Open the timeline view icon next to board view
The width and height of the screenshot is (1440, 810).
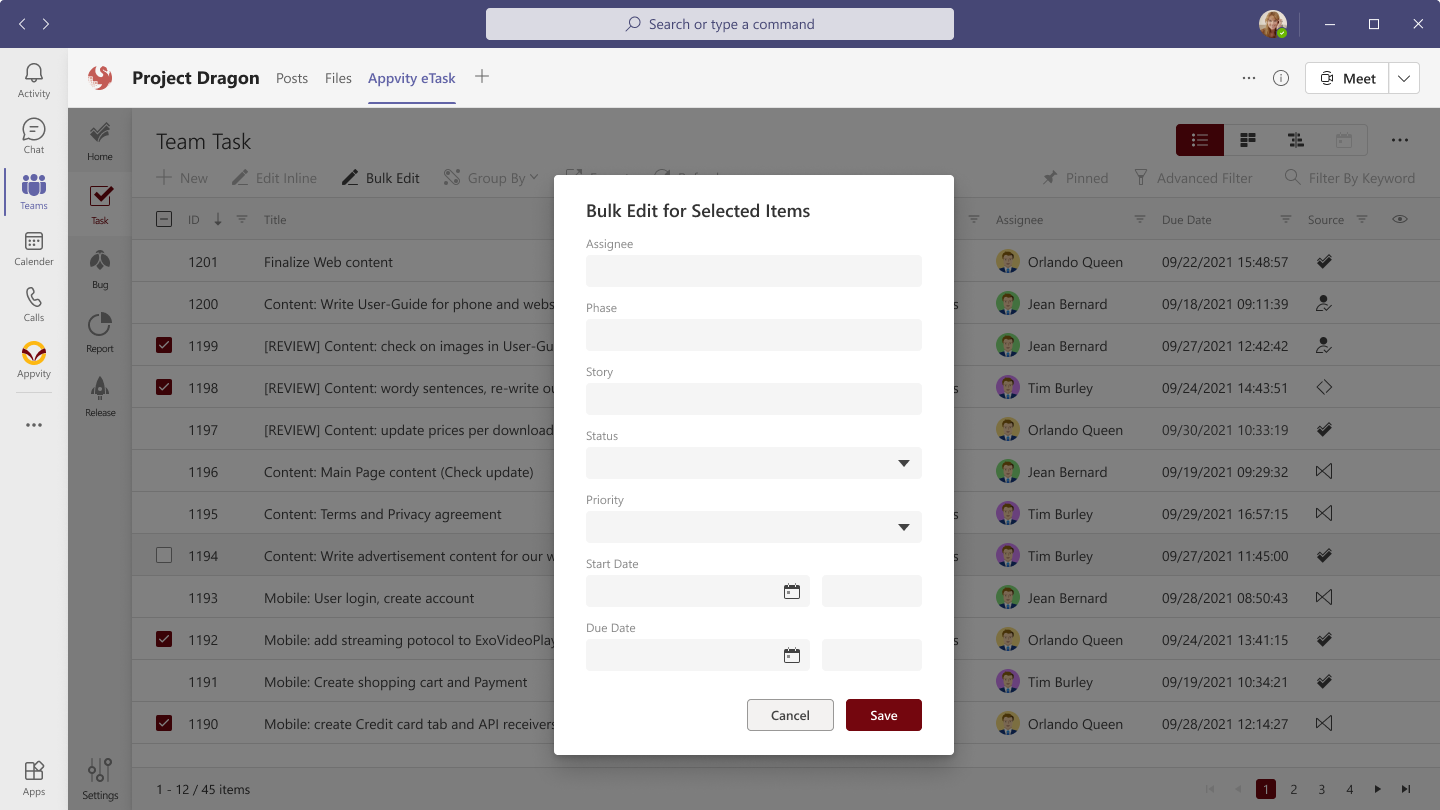coord(1295,140)
